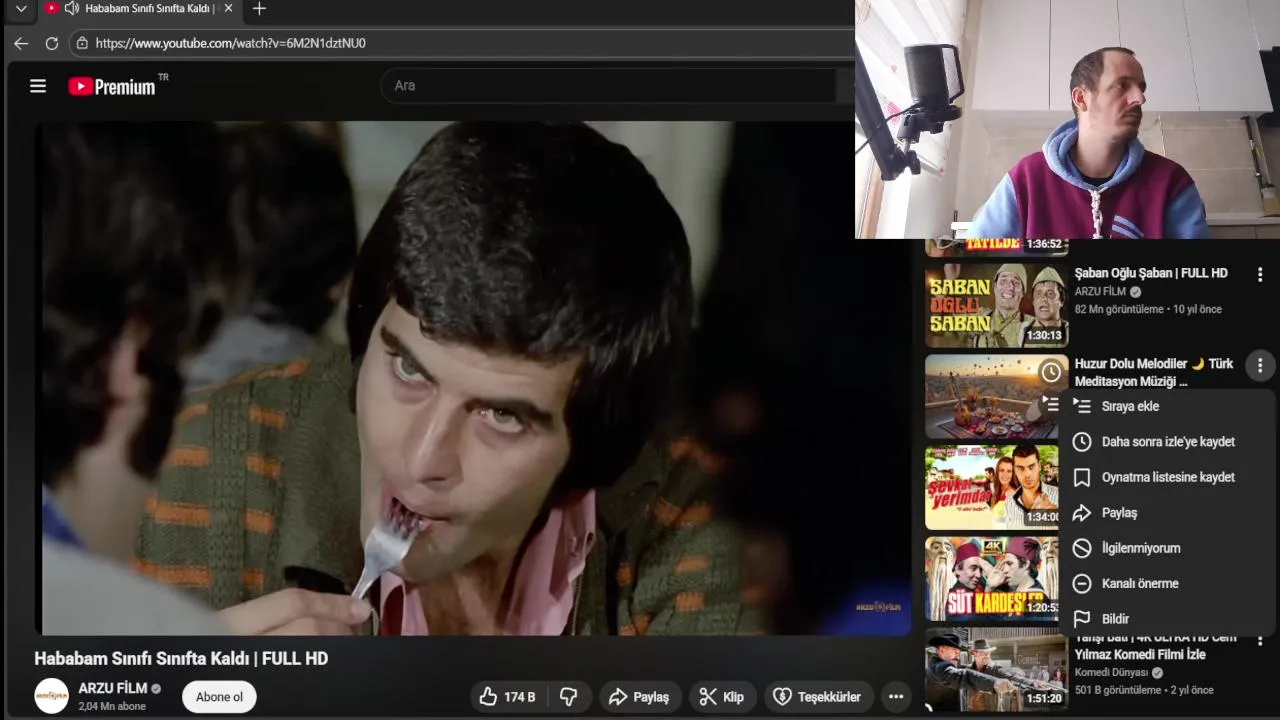Open more actions ellipsis below video
Screen dimensions: 1280x720
[x=896, y=697]
